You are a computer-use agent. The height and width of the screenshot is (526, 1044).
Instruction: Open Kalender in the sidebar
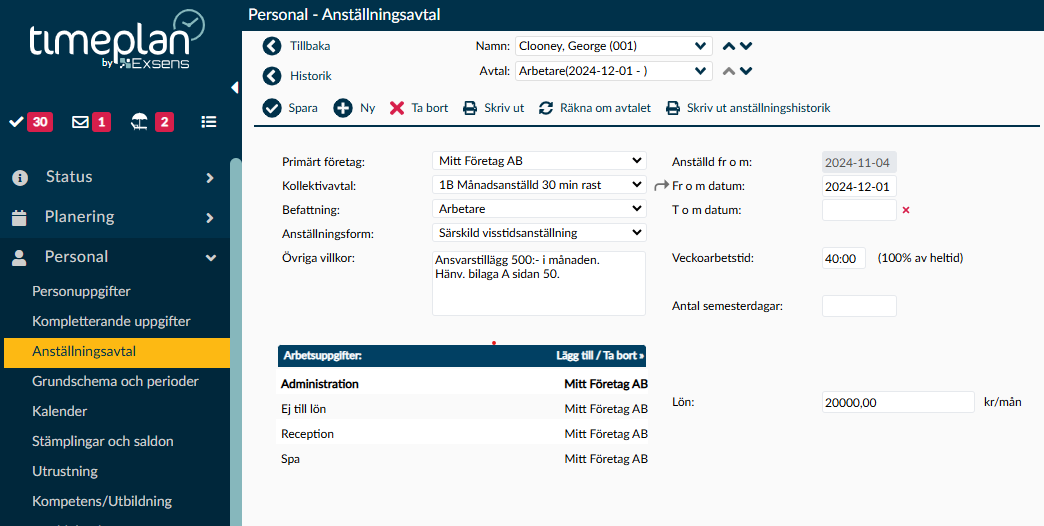coord(59,411)
